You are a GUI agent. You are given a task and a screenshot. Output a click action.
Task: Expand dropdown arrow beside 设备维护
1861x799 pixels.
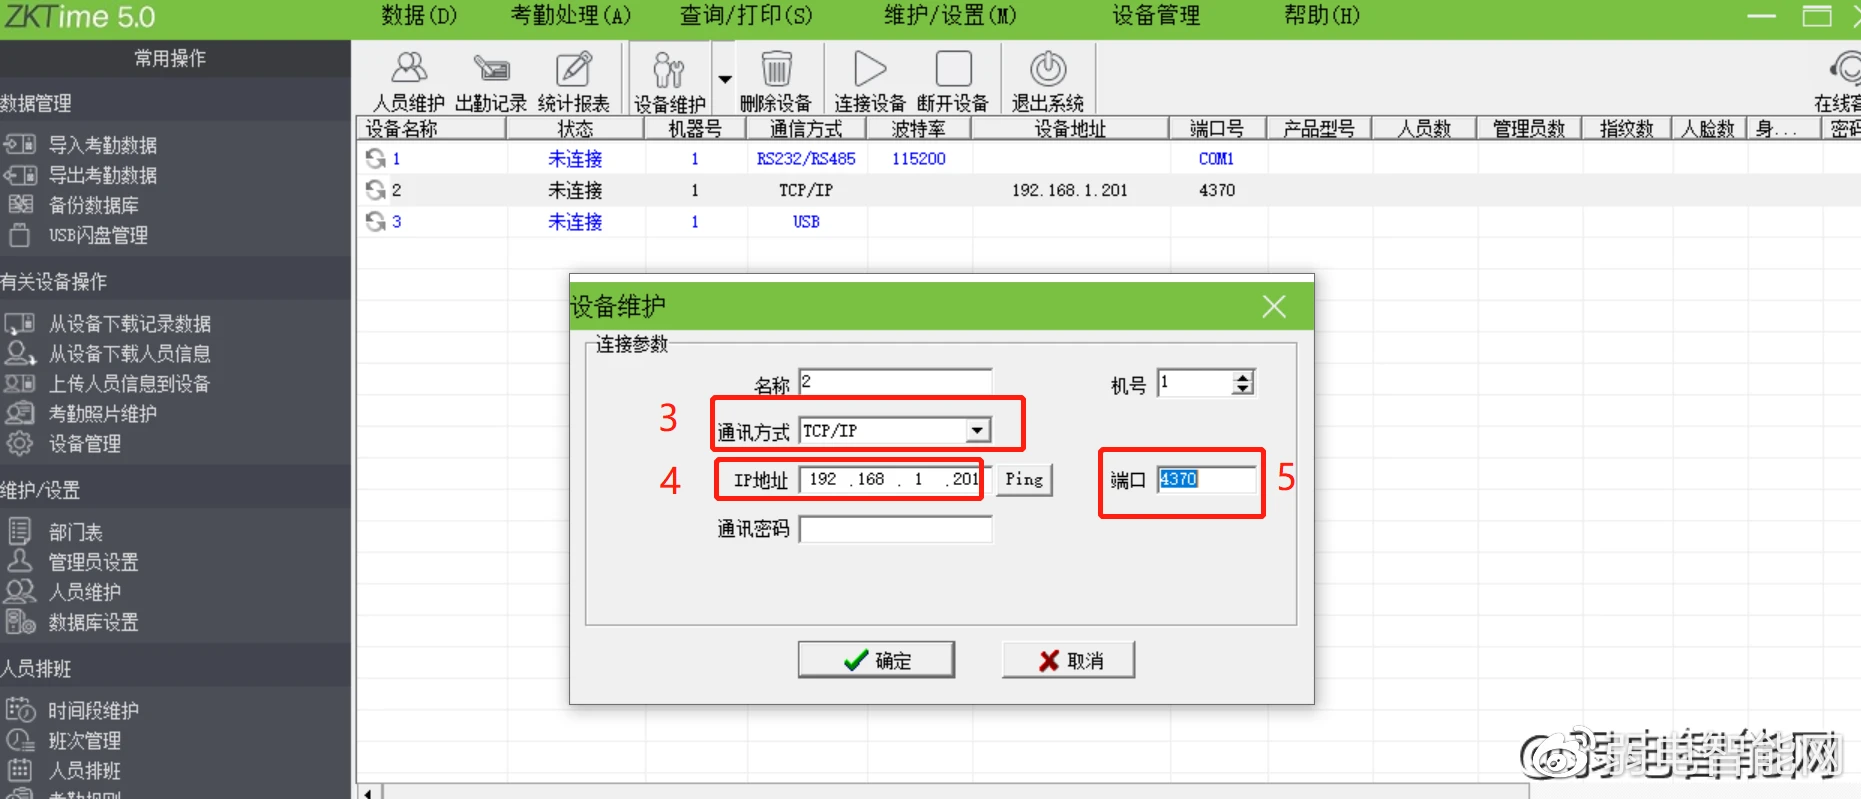coord(725,79)
